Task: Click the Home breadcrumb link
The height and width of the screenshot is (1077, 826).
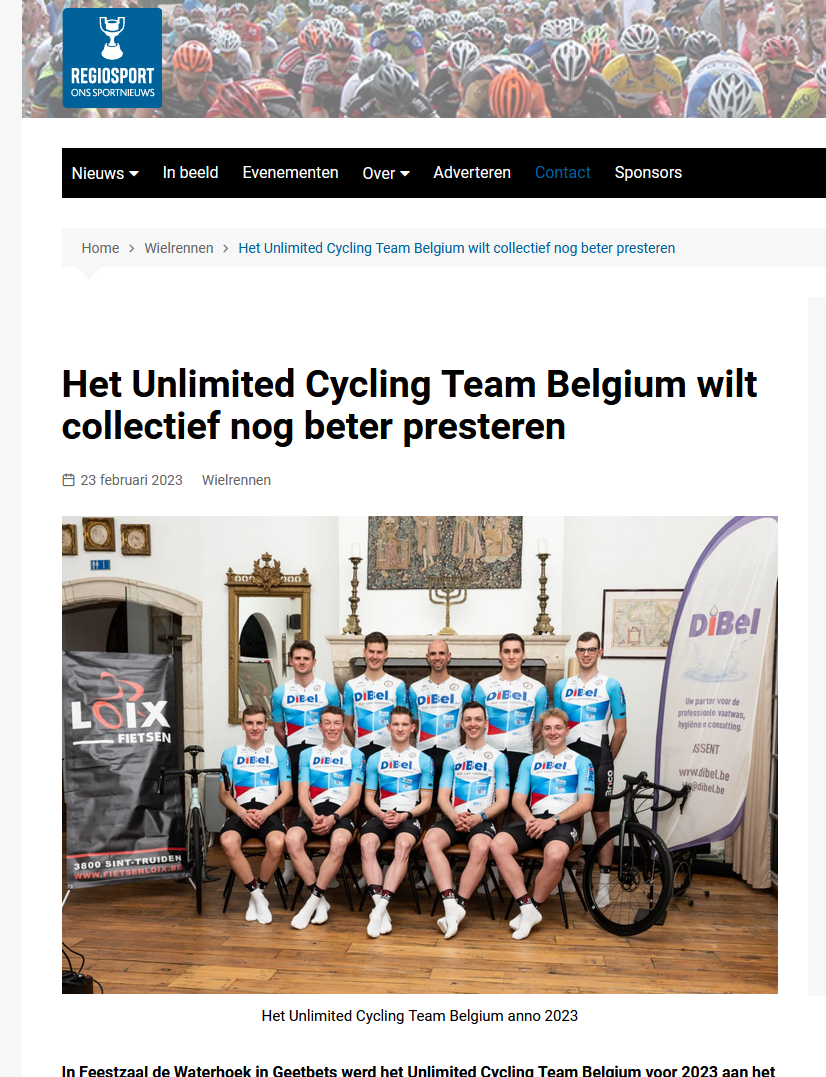Action: pos(100,248)
